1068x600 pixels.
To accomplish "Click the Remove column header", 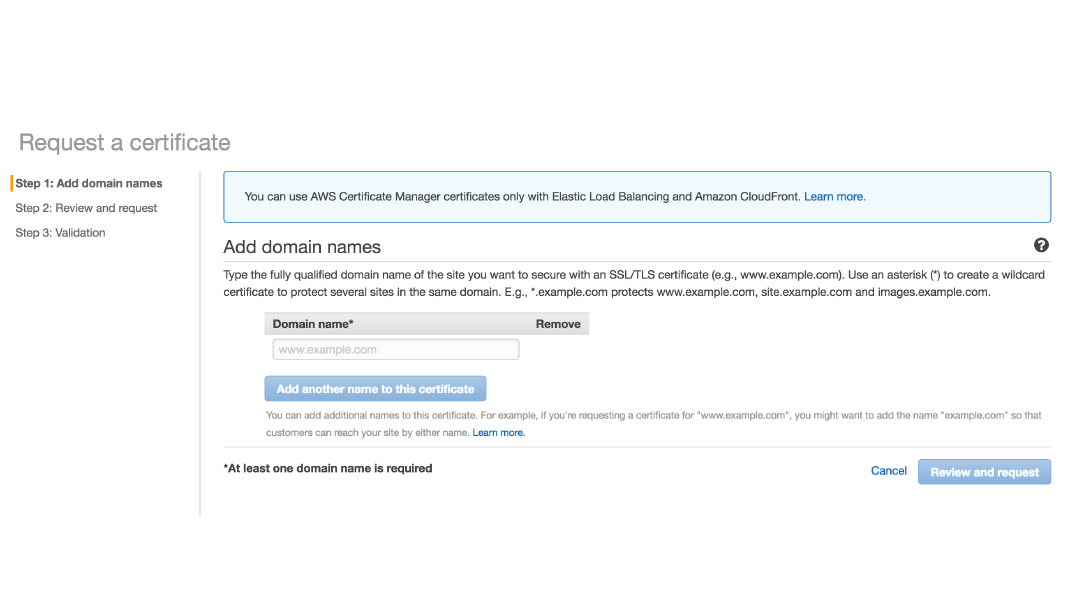I will pos(558,324).
